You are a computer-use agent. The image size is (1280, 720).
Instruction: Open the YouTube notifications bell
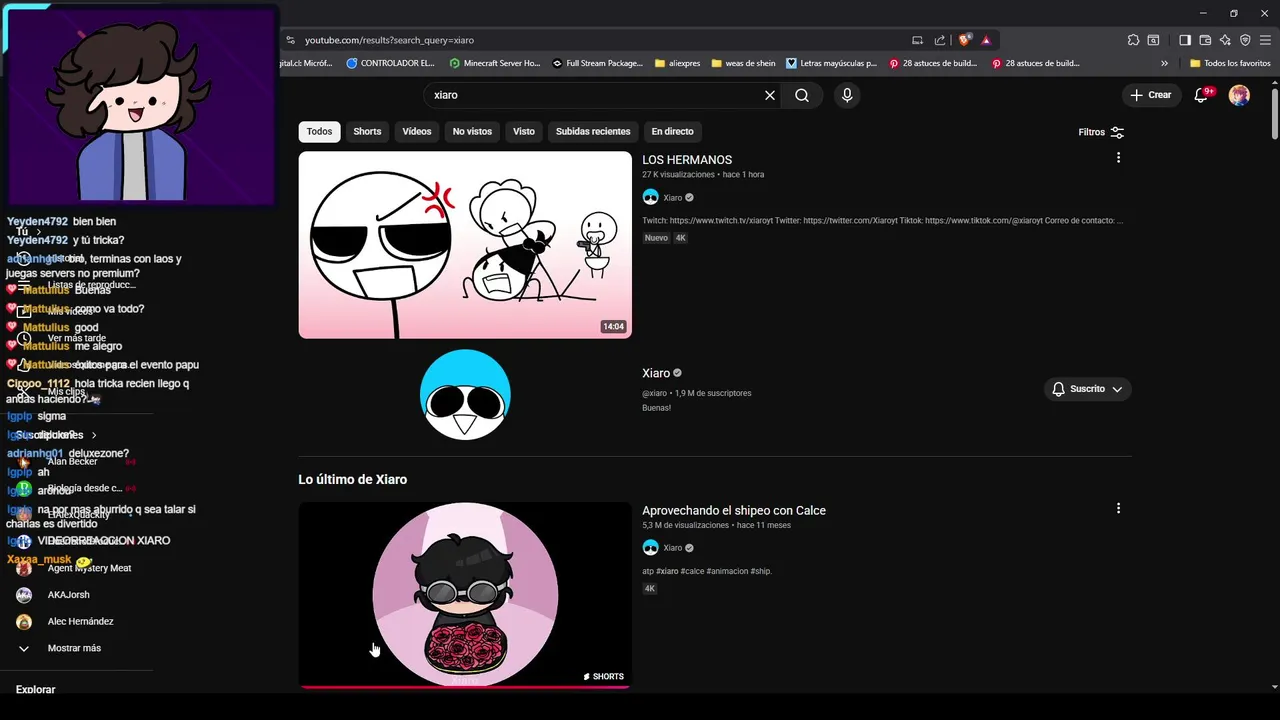point(1203,95)
